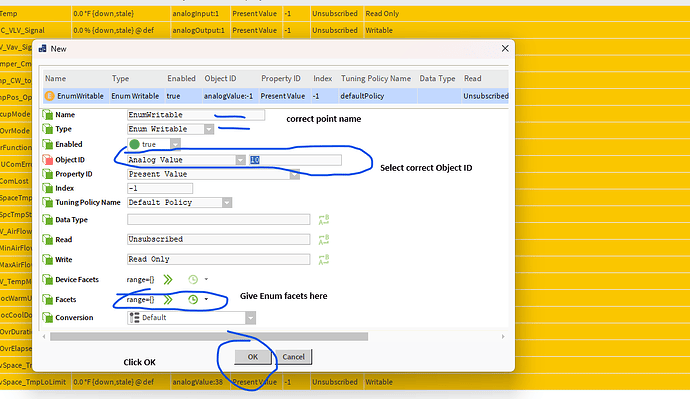This screenshot has width=690, height=399.
Task: Open the Tuning Policy Default Policy dropdown
Action: click(227, 202)
